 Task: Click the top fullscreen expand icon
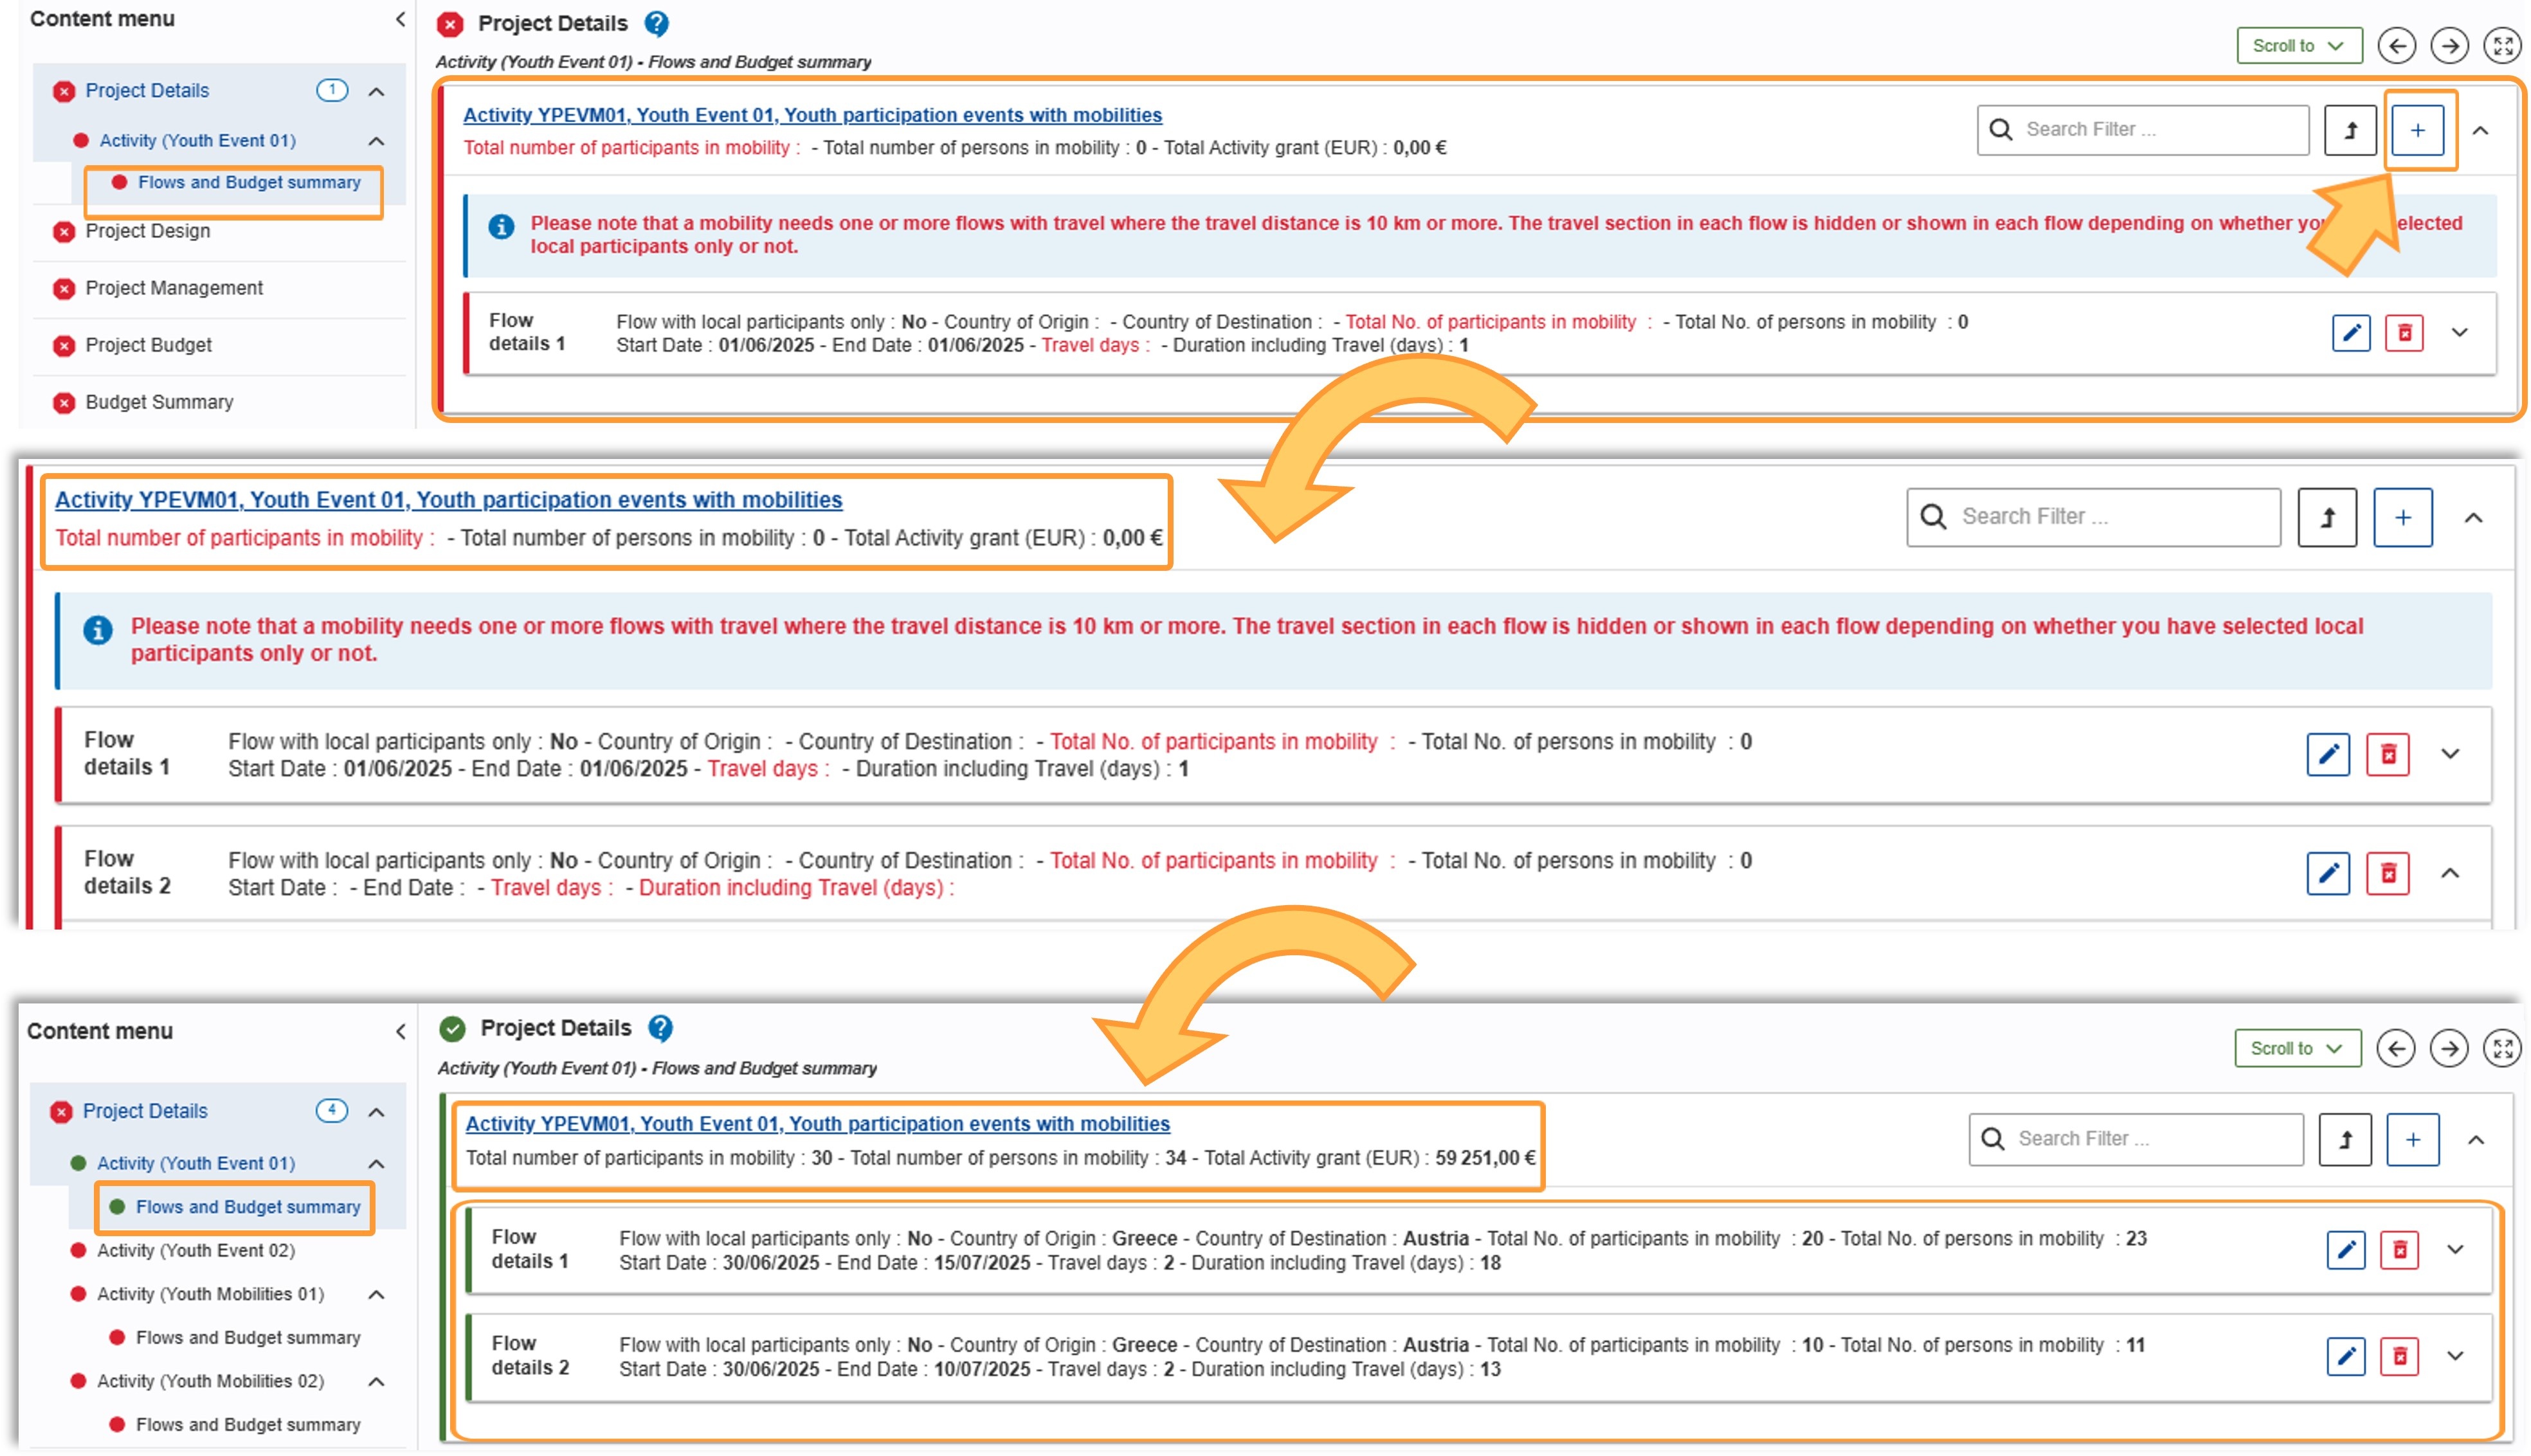(2502, 45)
